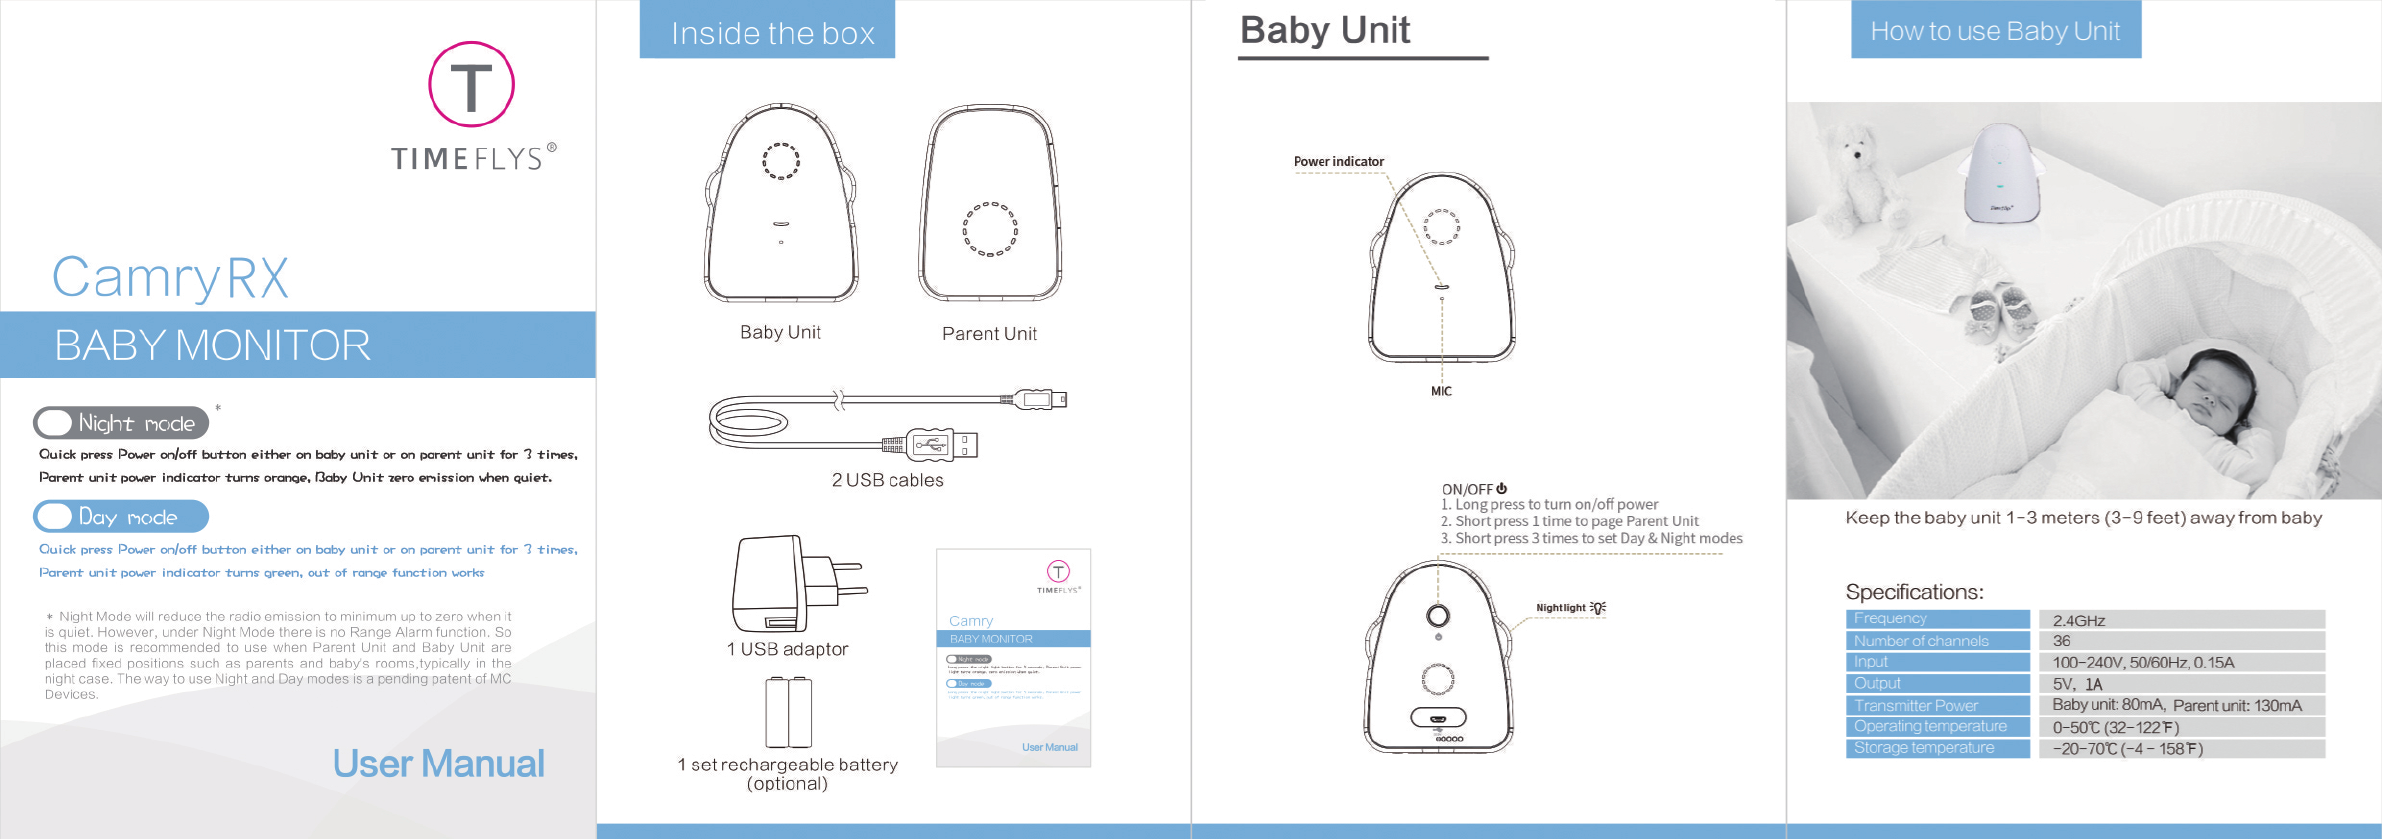Screen dimensions: 2382x839
Task: Click the Night mode toggle graphic
Action: [x=121, y=423]
